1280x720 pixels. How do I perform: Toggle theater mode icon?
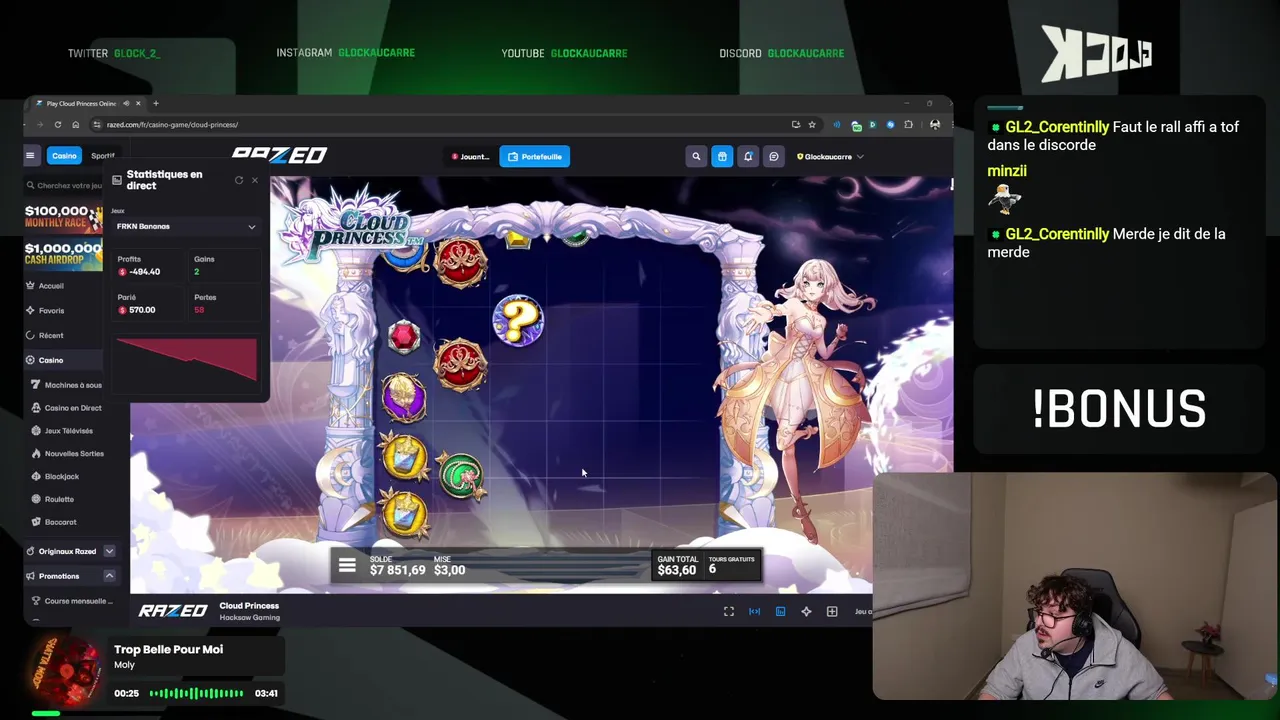point(755,612)
